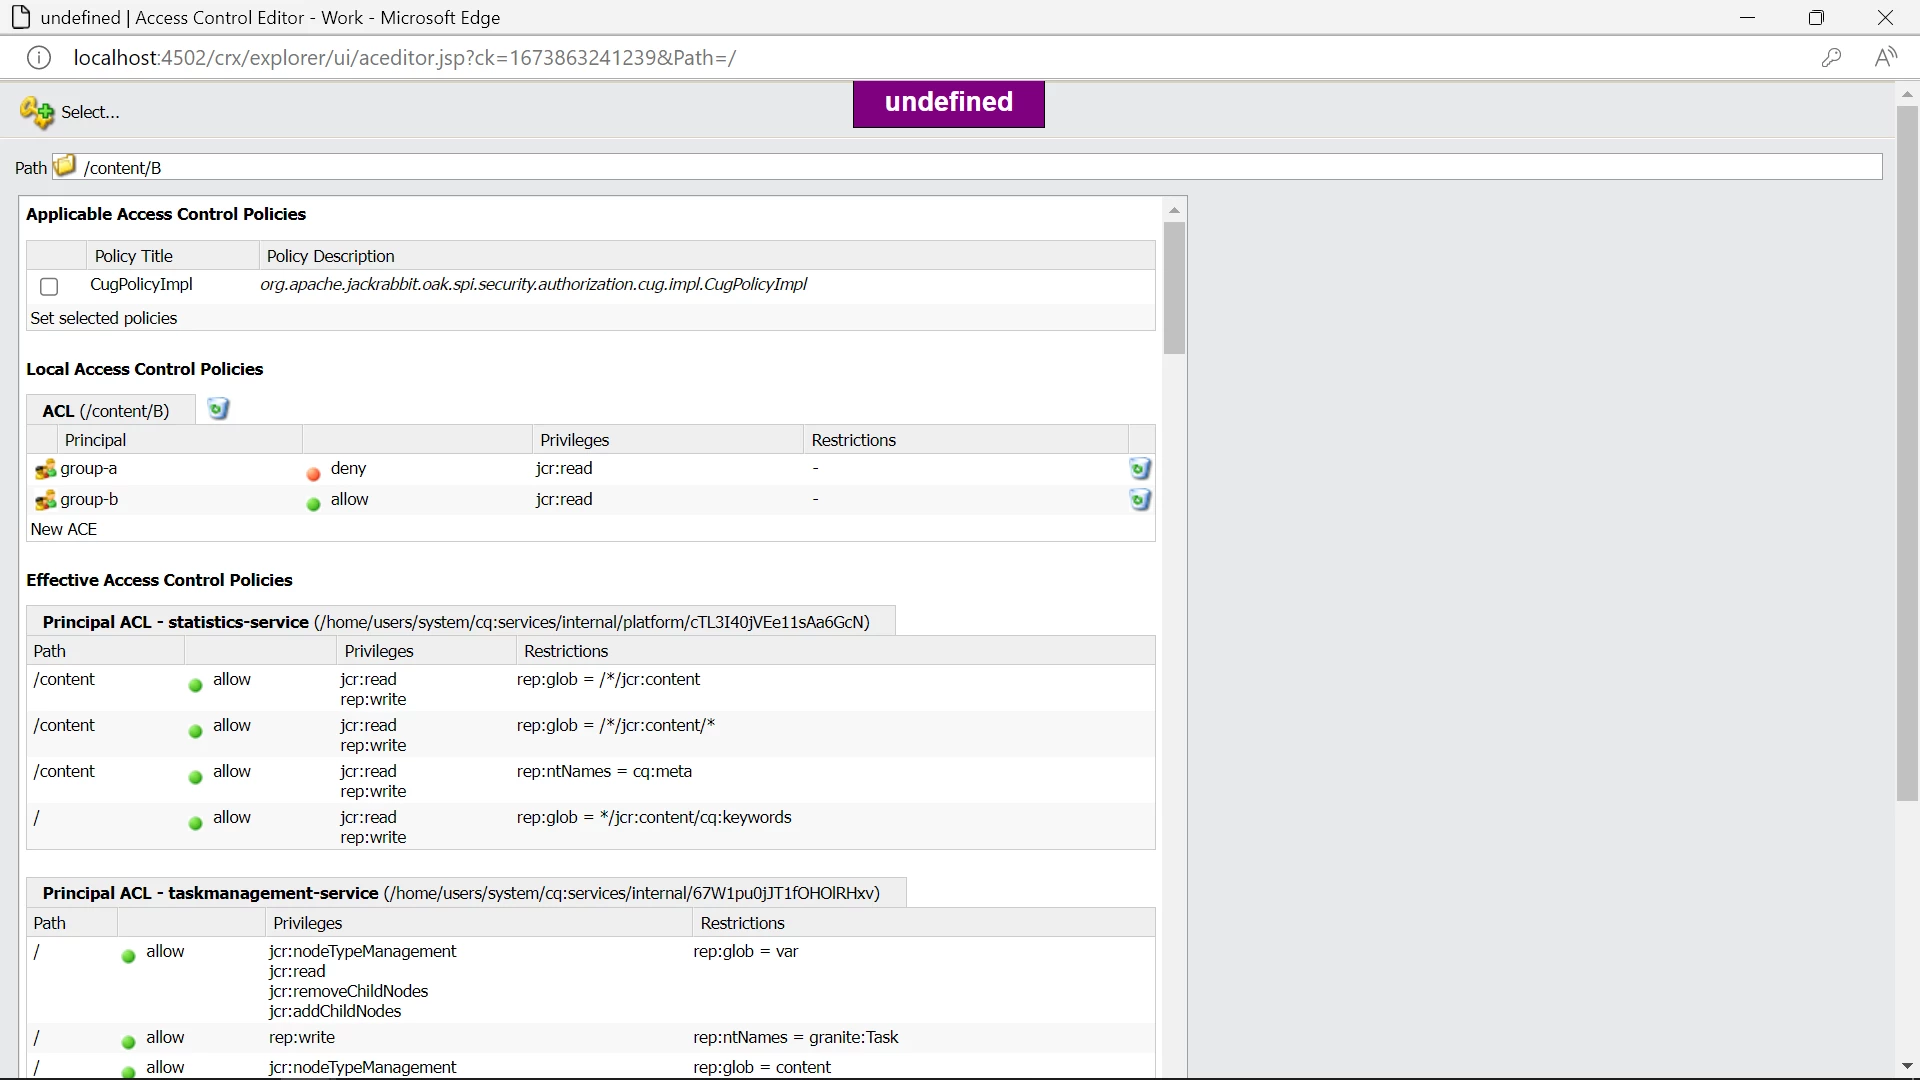
Task: Click the Read Aloud icon
Action: click(1886, 58)
